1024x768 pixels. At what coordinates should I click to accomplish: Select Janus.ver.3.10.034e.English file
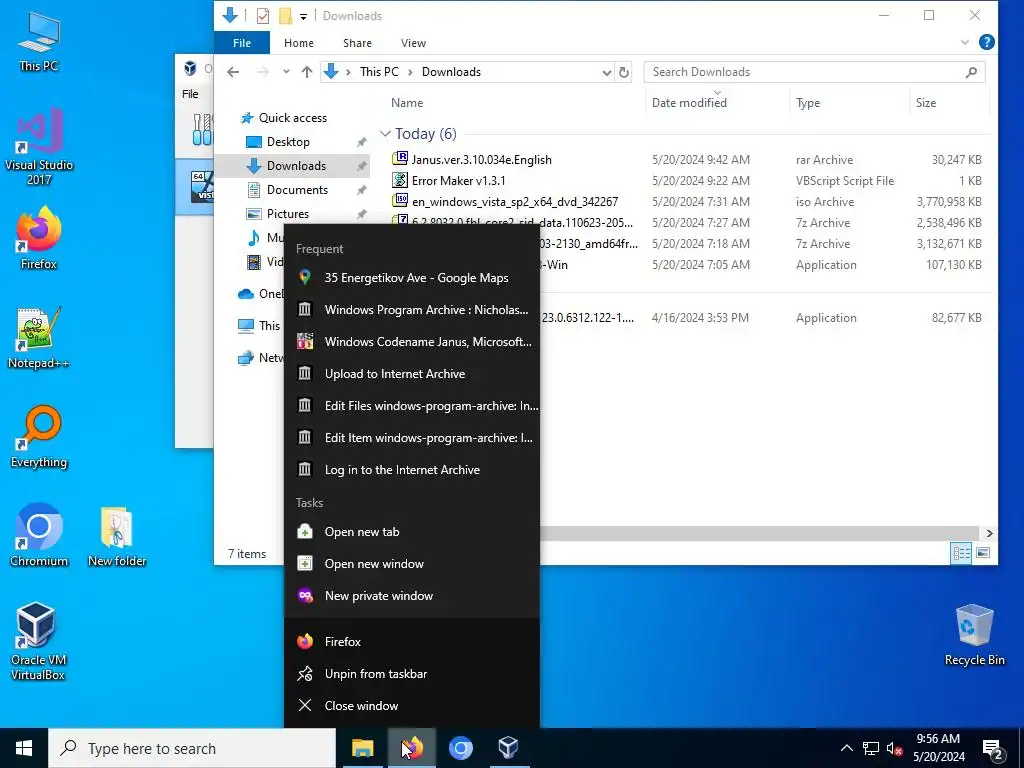481,159
